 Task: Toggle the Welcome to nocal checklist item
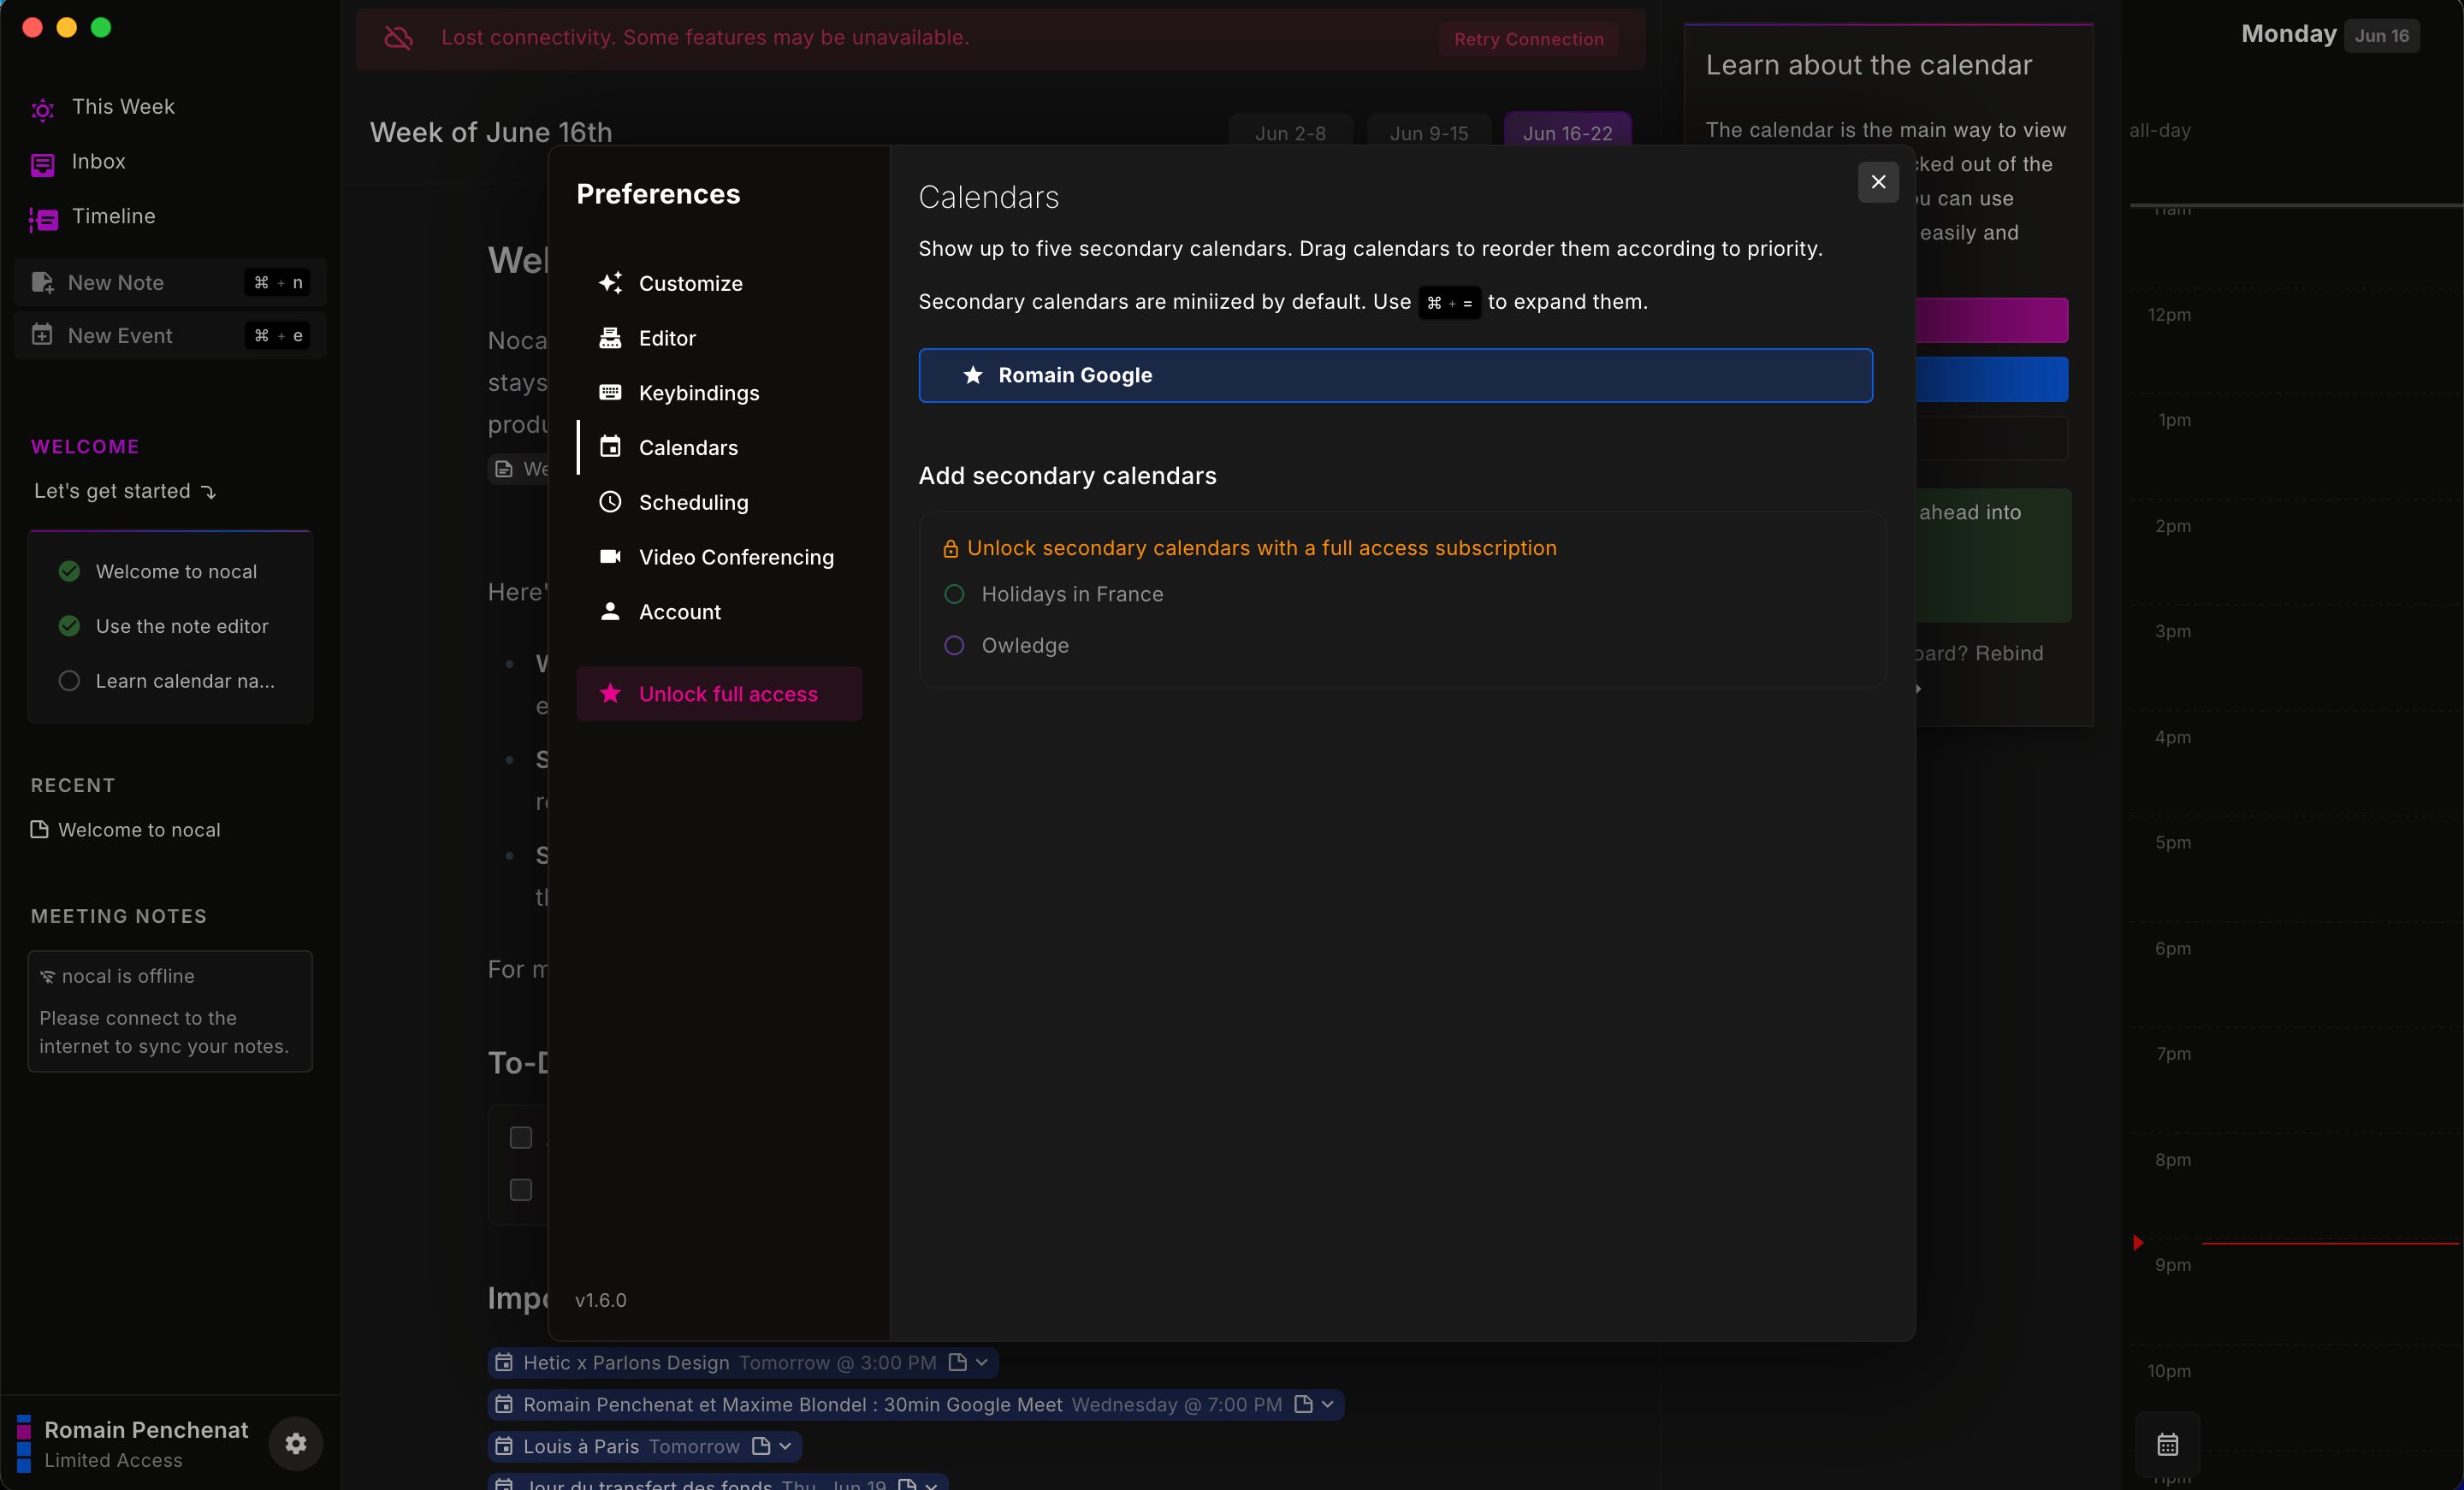[69, 571]
